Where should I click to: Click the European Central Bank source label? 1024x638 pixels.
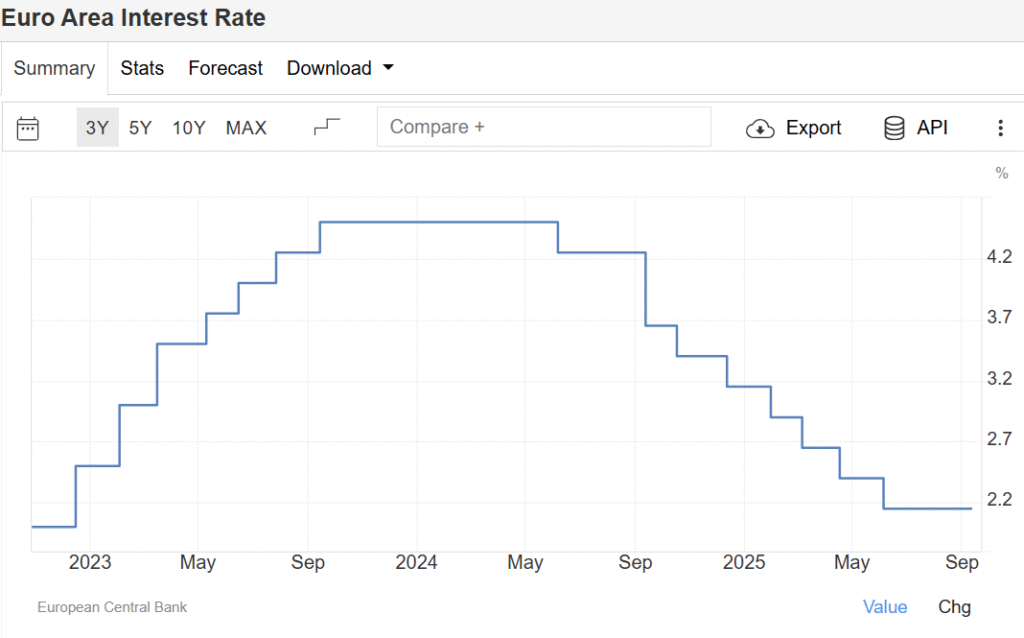coord(112,607)
